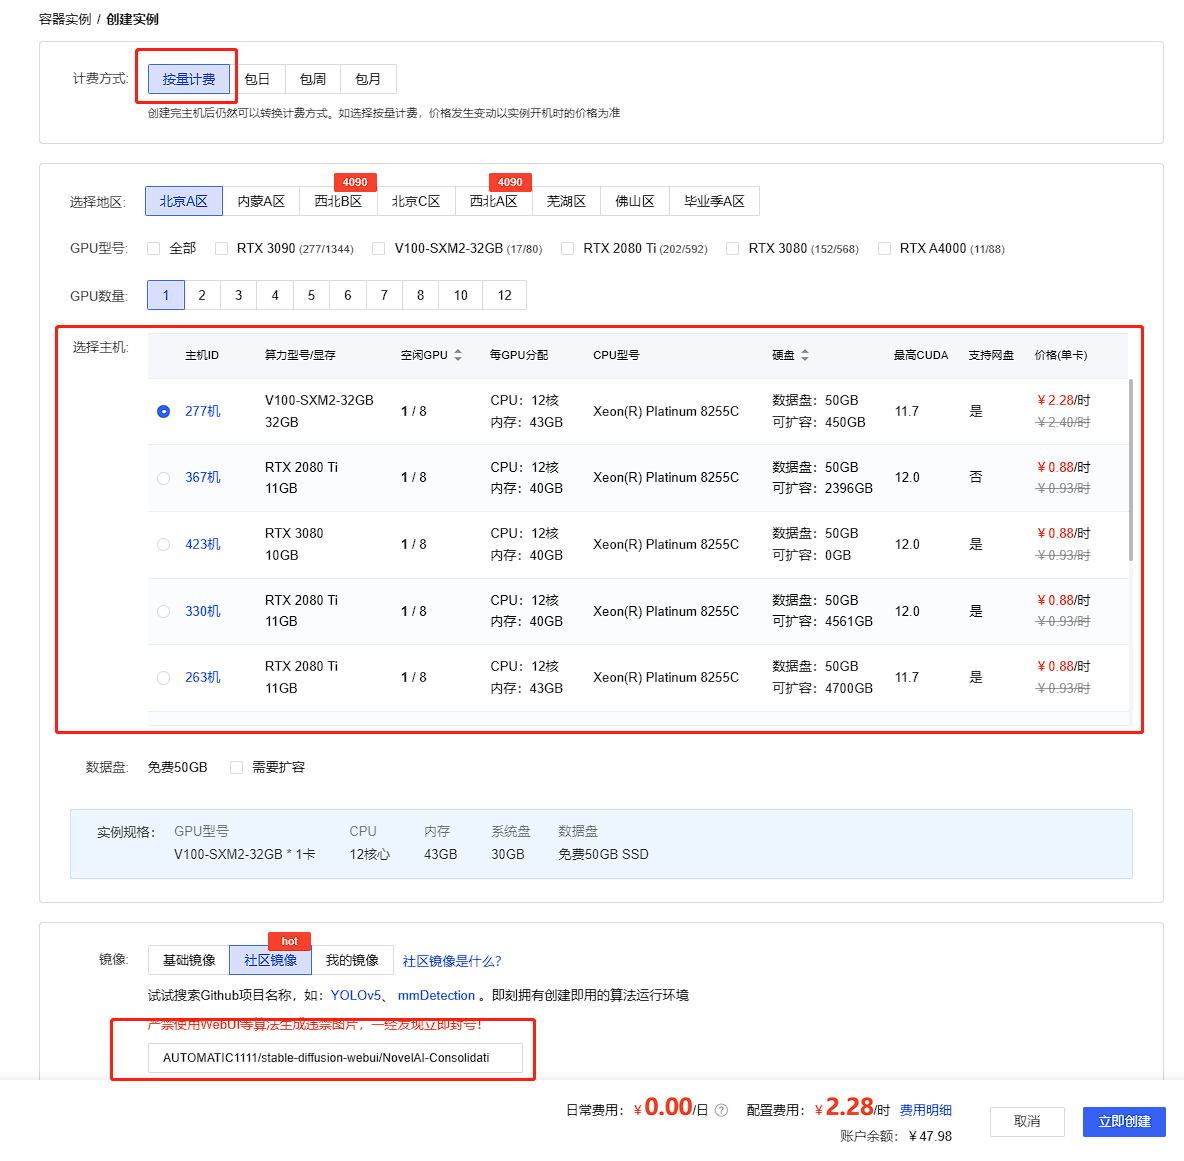Select the 西北B区 region
The width and height of the screenshot is (1184, 1161).
tap(338, 202)
